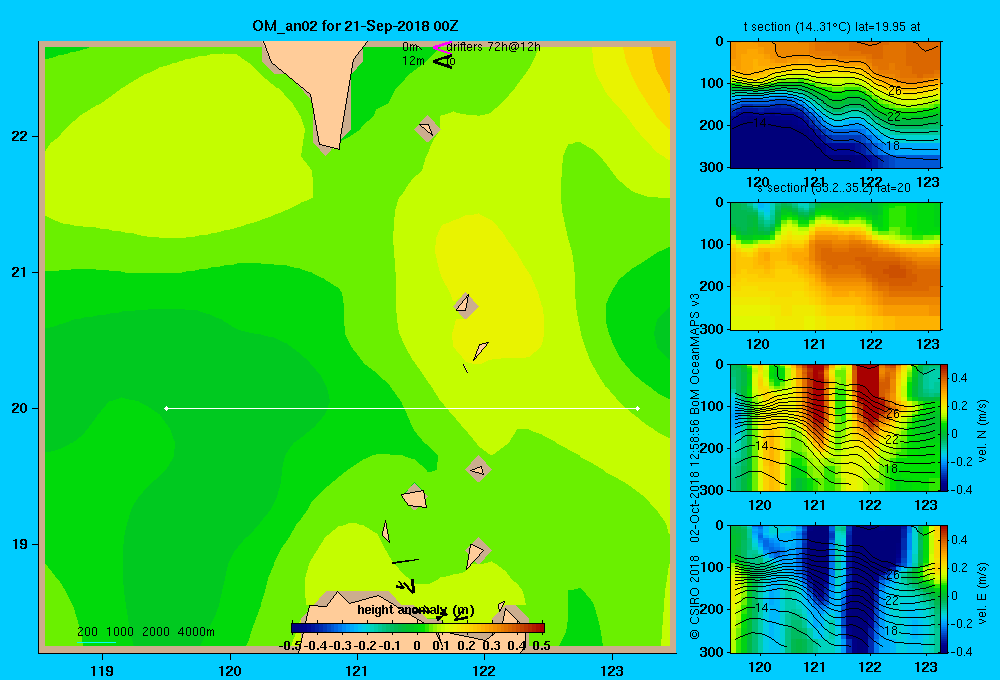
Task: Open the salinity section plot
Action: [835, 266]
